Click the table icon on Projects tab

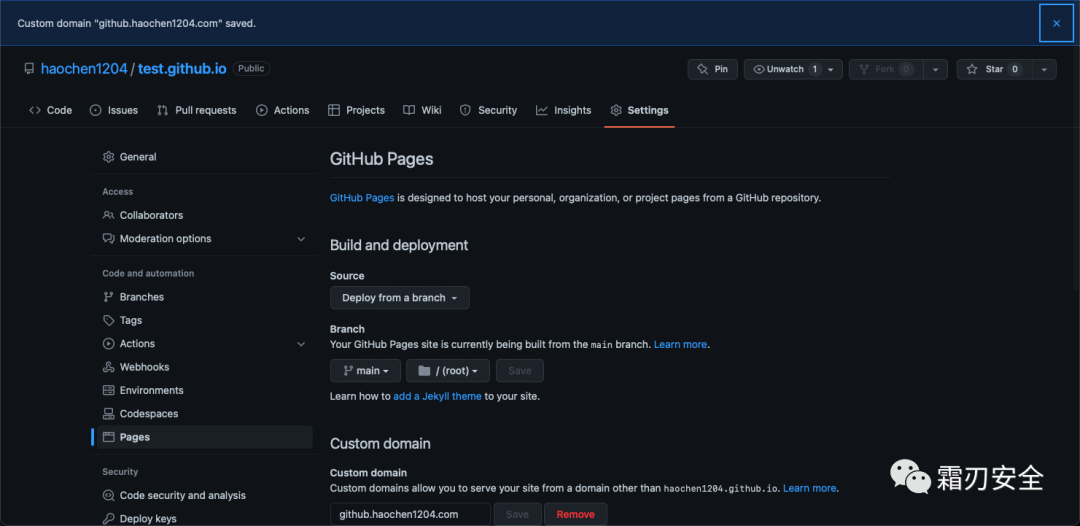click(334, 110)
